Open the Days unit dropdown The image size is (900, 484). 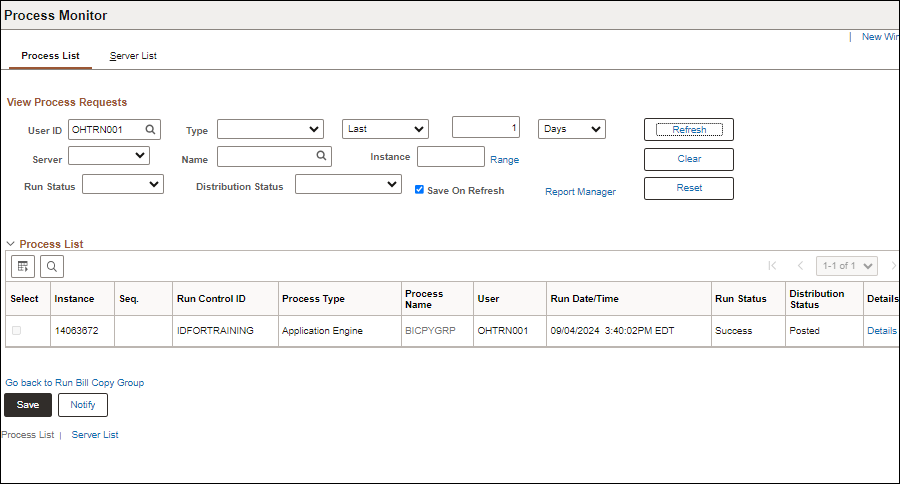pos(572,129)
